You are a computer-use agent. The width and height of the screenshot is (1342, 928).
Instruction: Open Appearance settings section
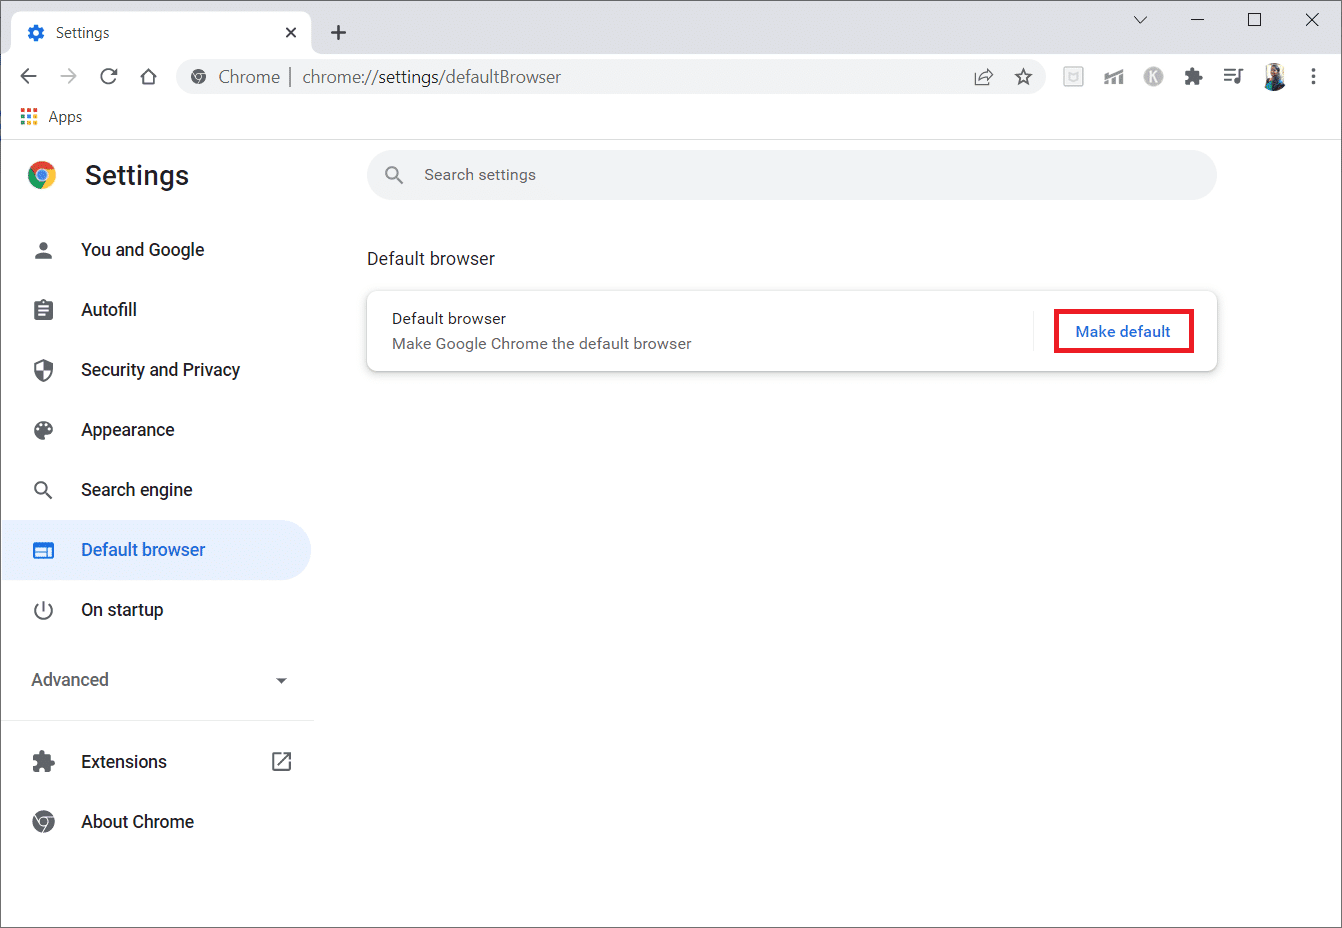click(128, 430)
